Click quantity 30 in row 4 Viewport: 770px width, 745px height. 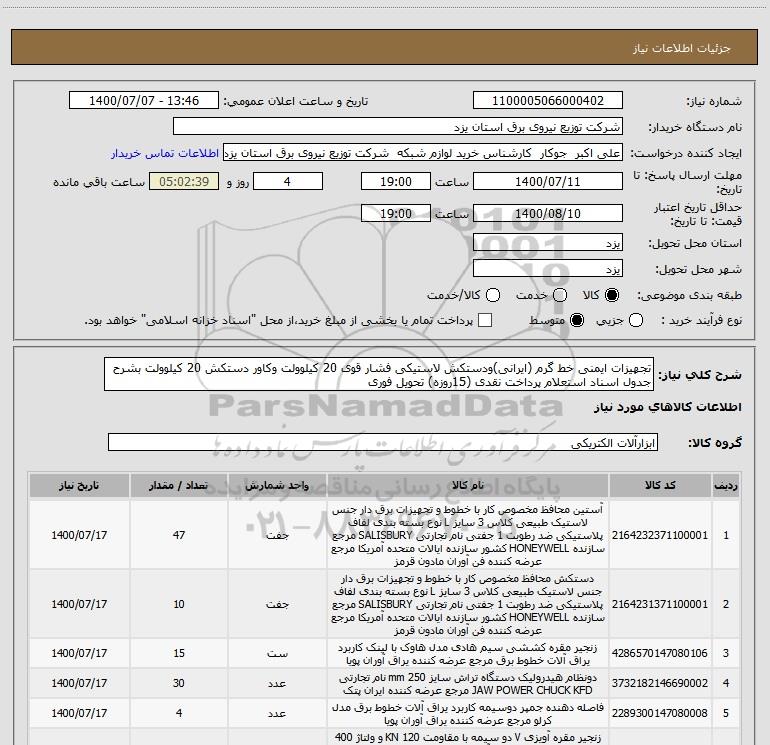click(x=179, y=683)
